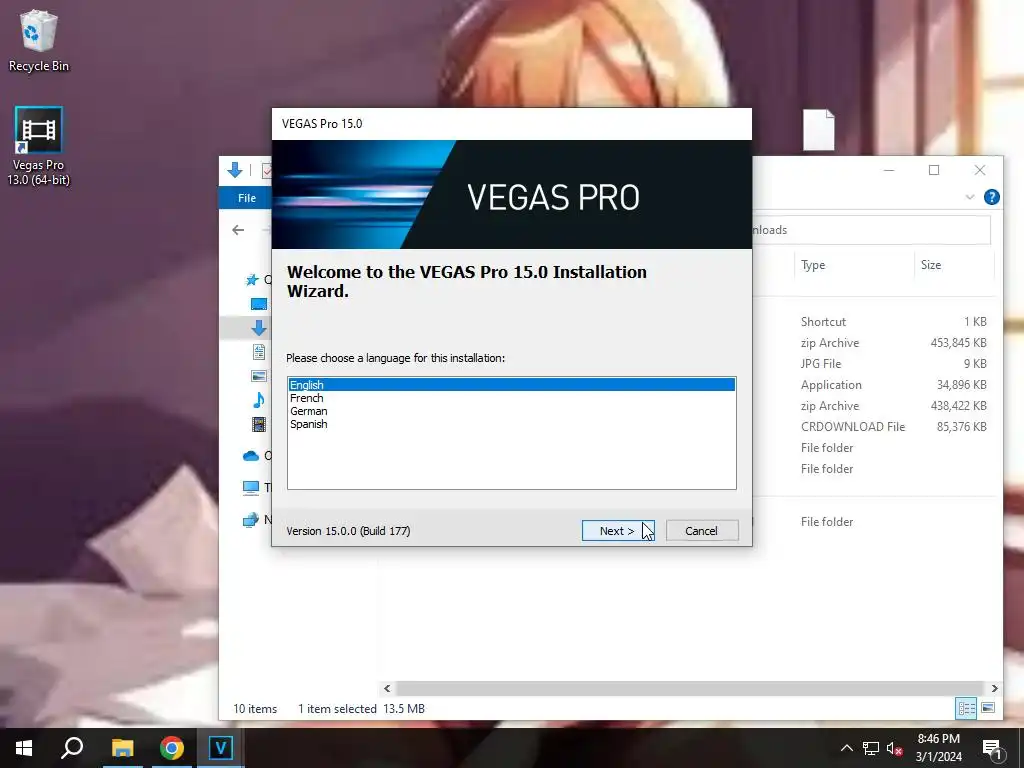
Task: Open the Quick access star item in Explorer
Action: (252, 280)
